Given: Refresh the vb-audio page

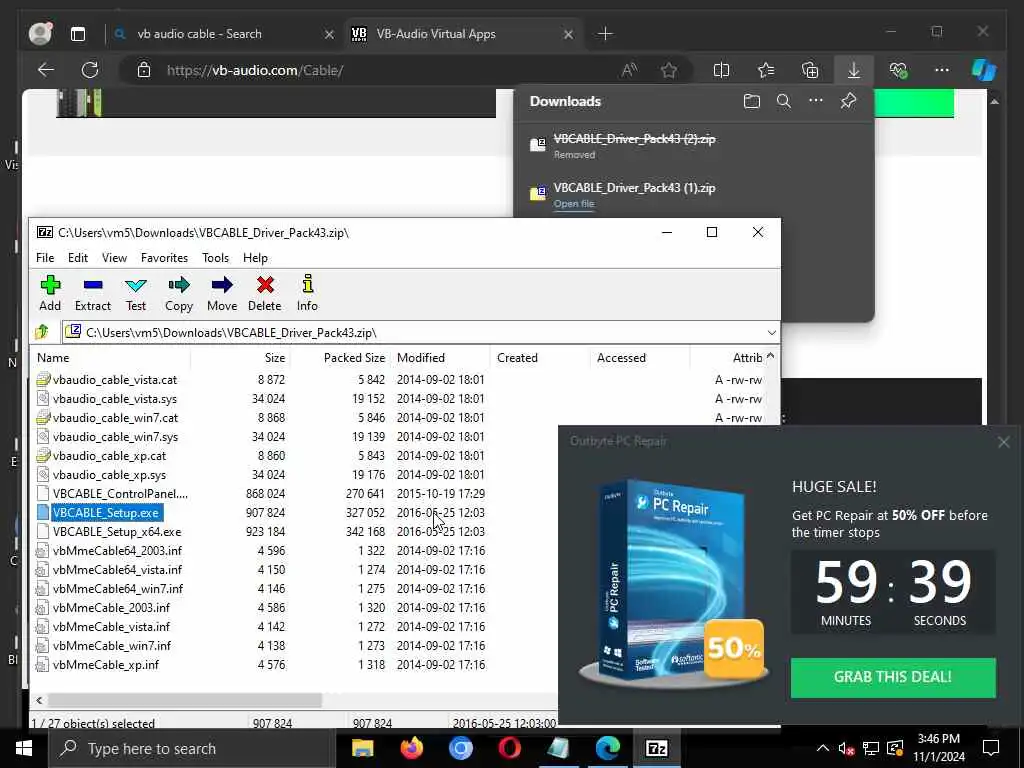Looking at the screenshot, I should (x=89, y=70).
